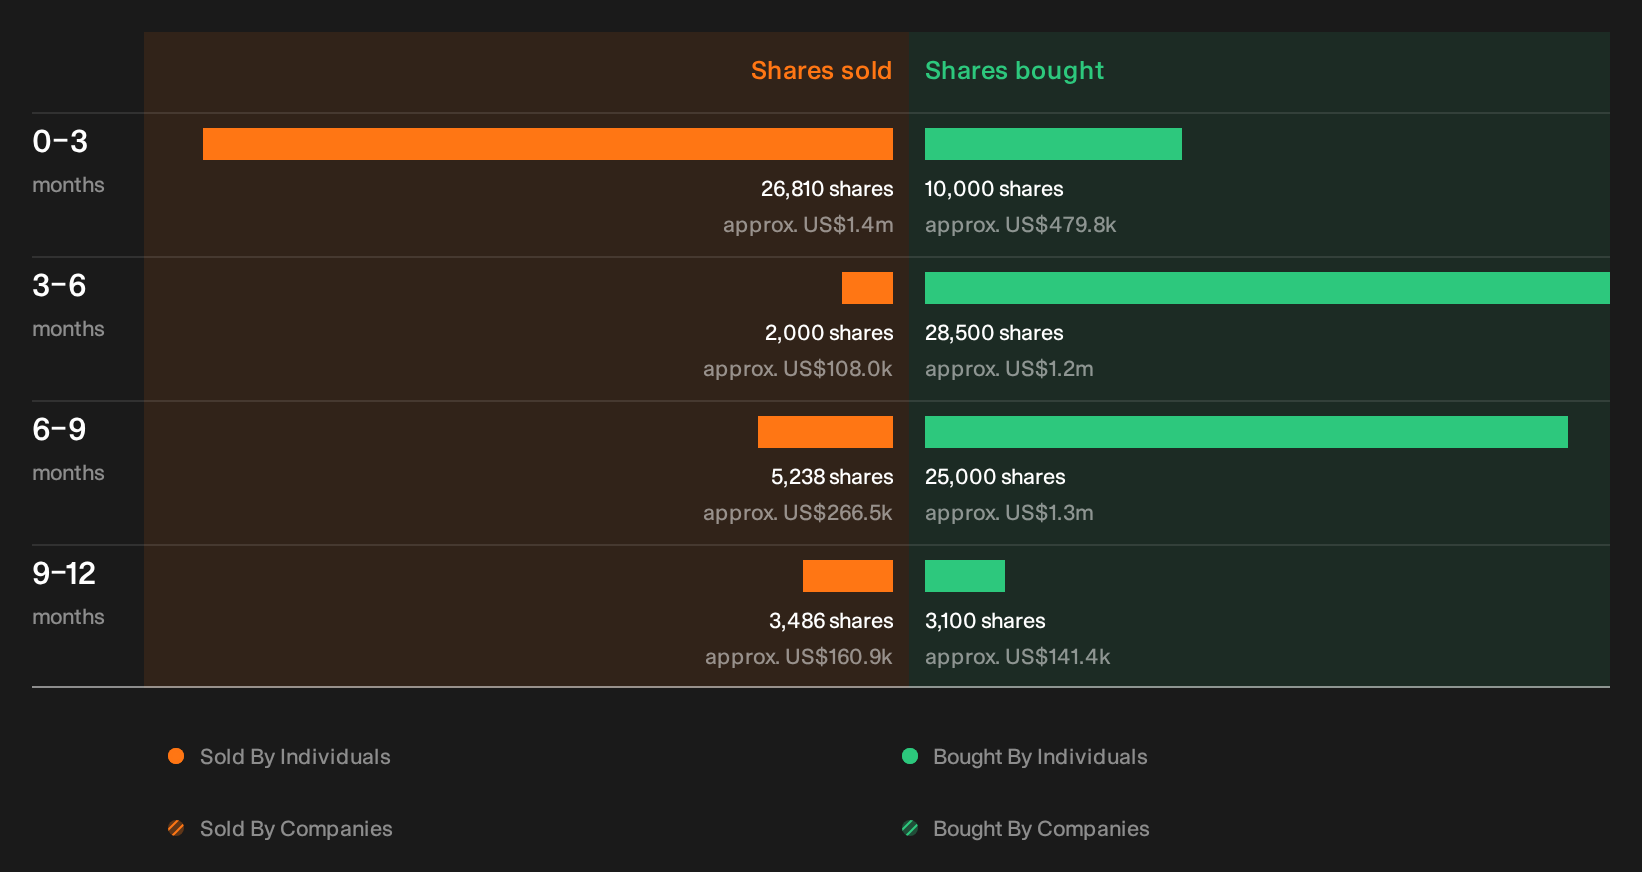Click the approx. US$108.0k sold amount
This screenshot has height=872, width=1642.
pyautogui.click(x=798, y=369)
